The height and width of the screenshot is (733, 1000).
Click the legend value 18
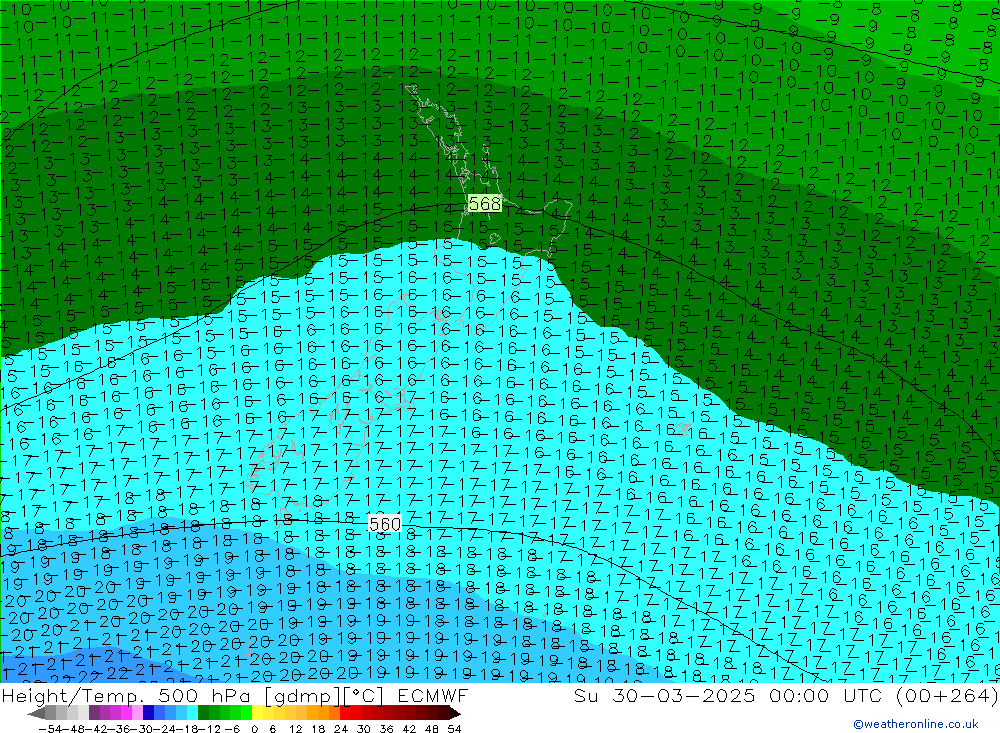click(x=318, y=729)
